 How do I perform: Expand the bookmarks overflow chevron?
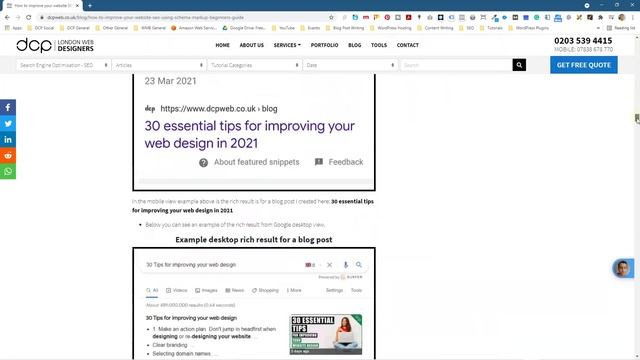598,28
